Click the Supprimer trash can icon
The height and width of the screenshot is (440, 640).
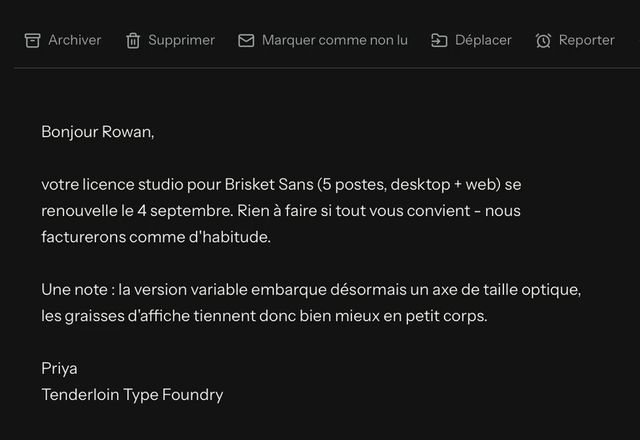click(133, 40)
